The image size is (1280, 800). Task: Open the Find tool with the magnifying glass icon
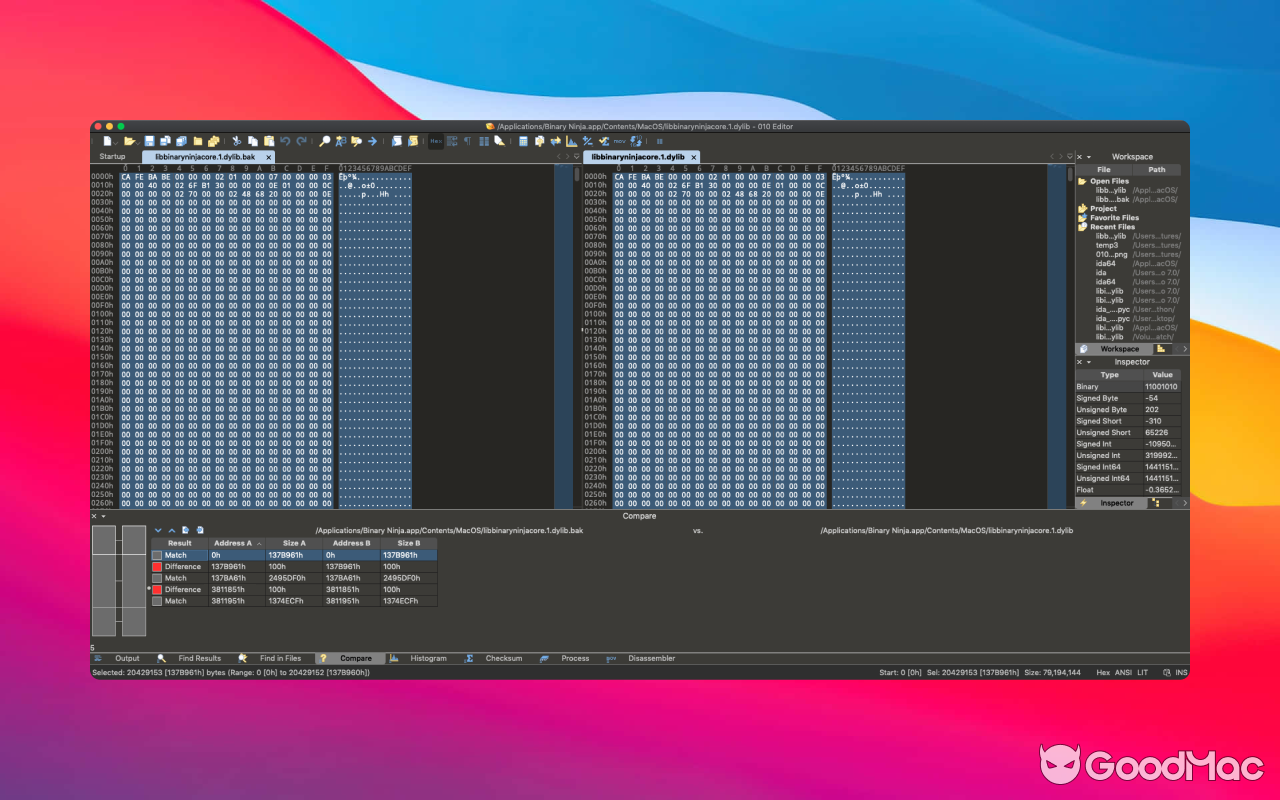pos(324,139)
